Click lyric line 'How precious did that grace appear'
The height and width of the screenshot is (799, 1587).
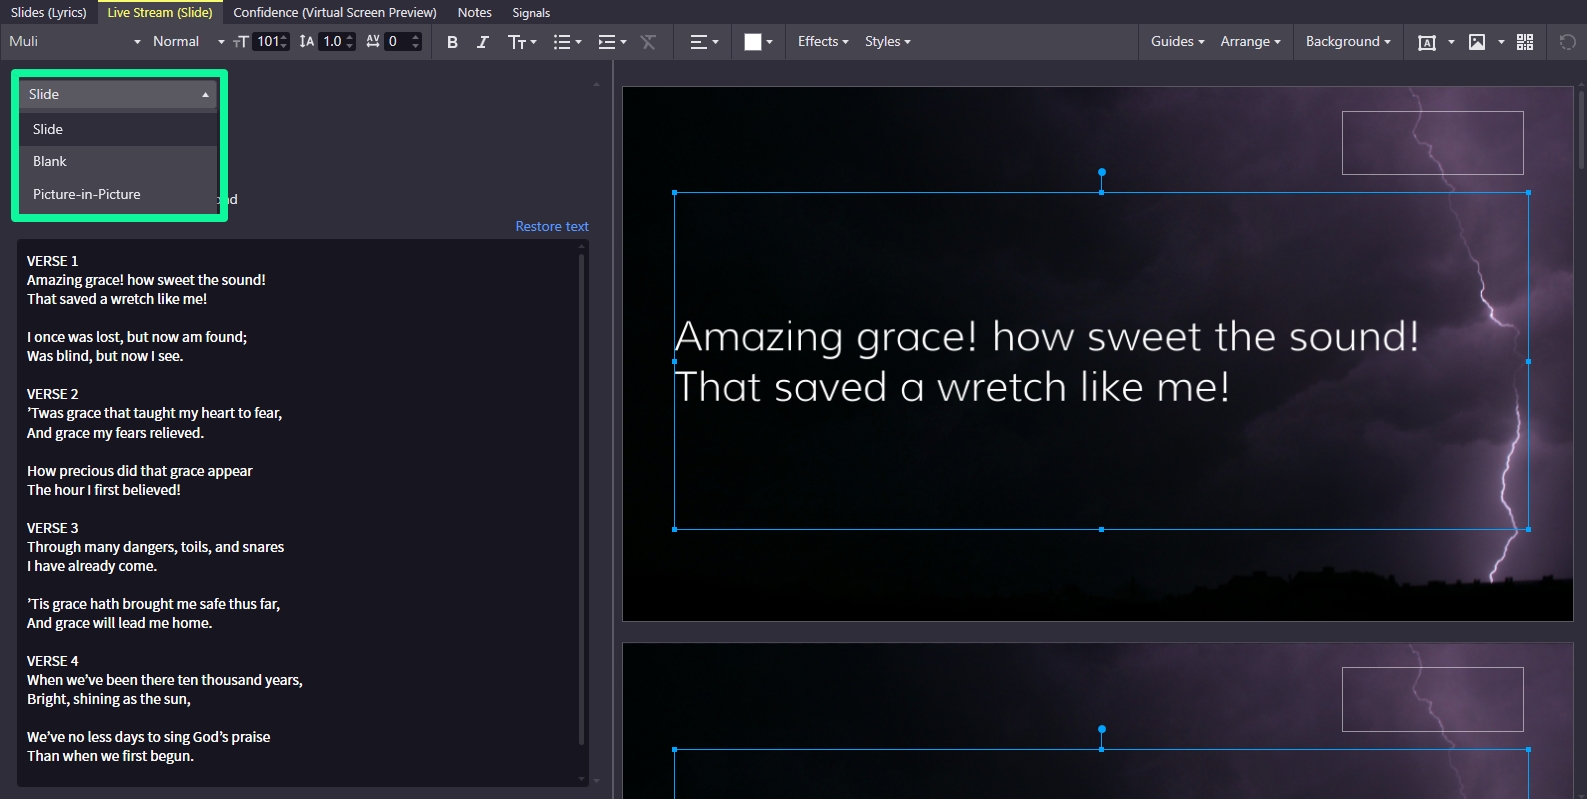[140, 471]
